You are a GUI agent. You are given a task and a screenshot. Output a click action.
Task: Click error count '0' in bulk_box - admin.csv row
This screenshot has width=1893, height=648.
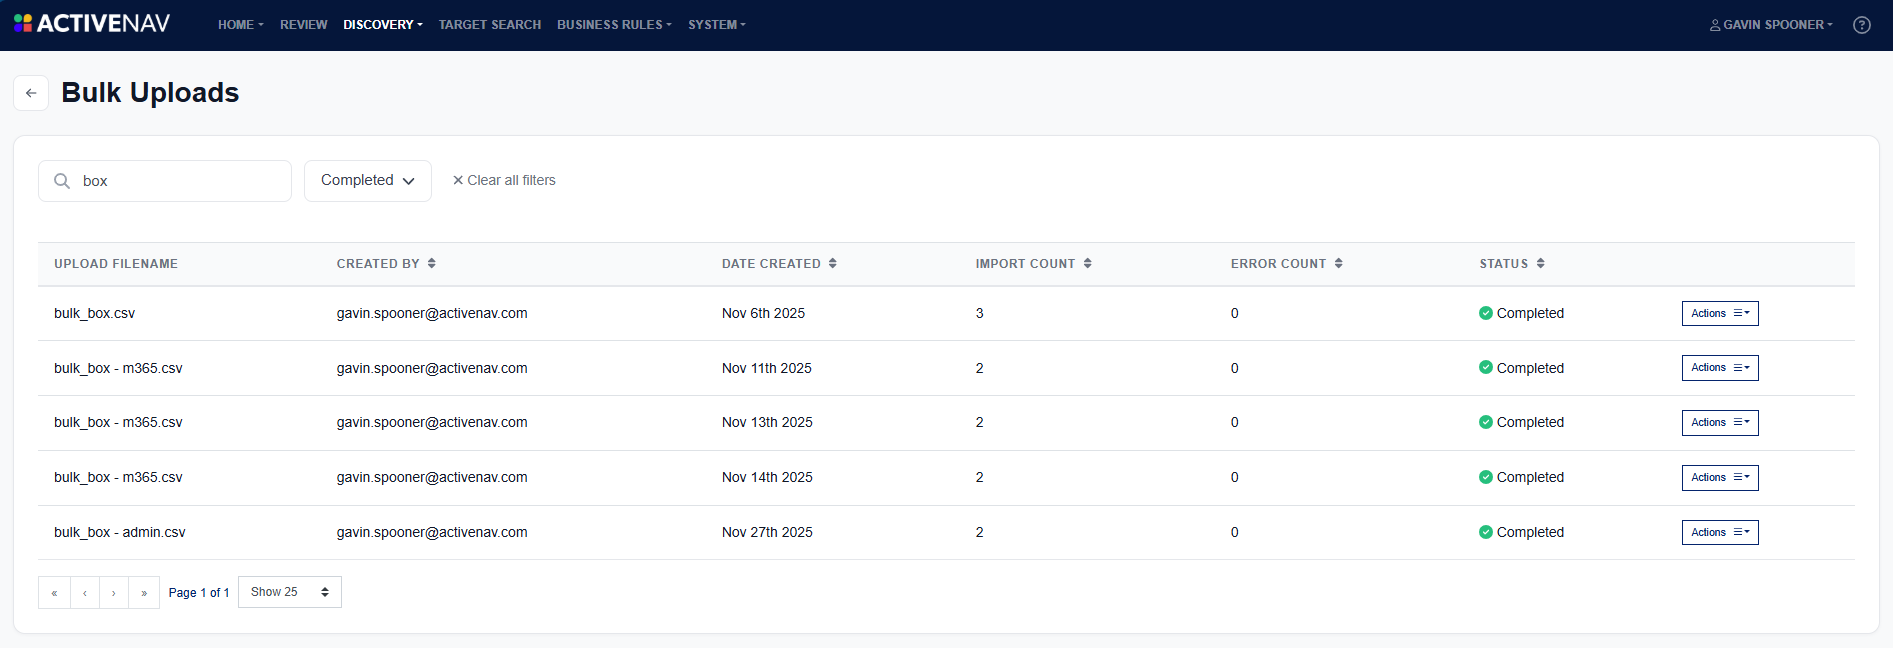(x=1235, y=532)
